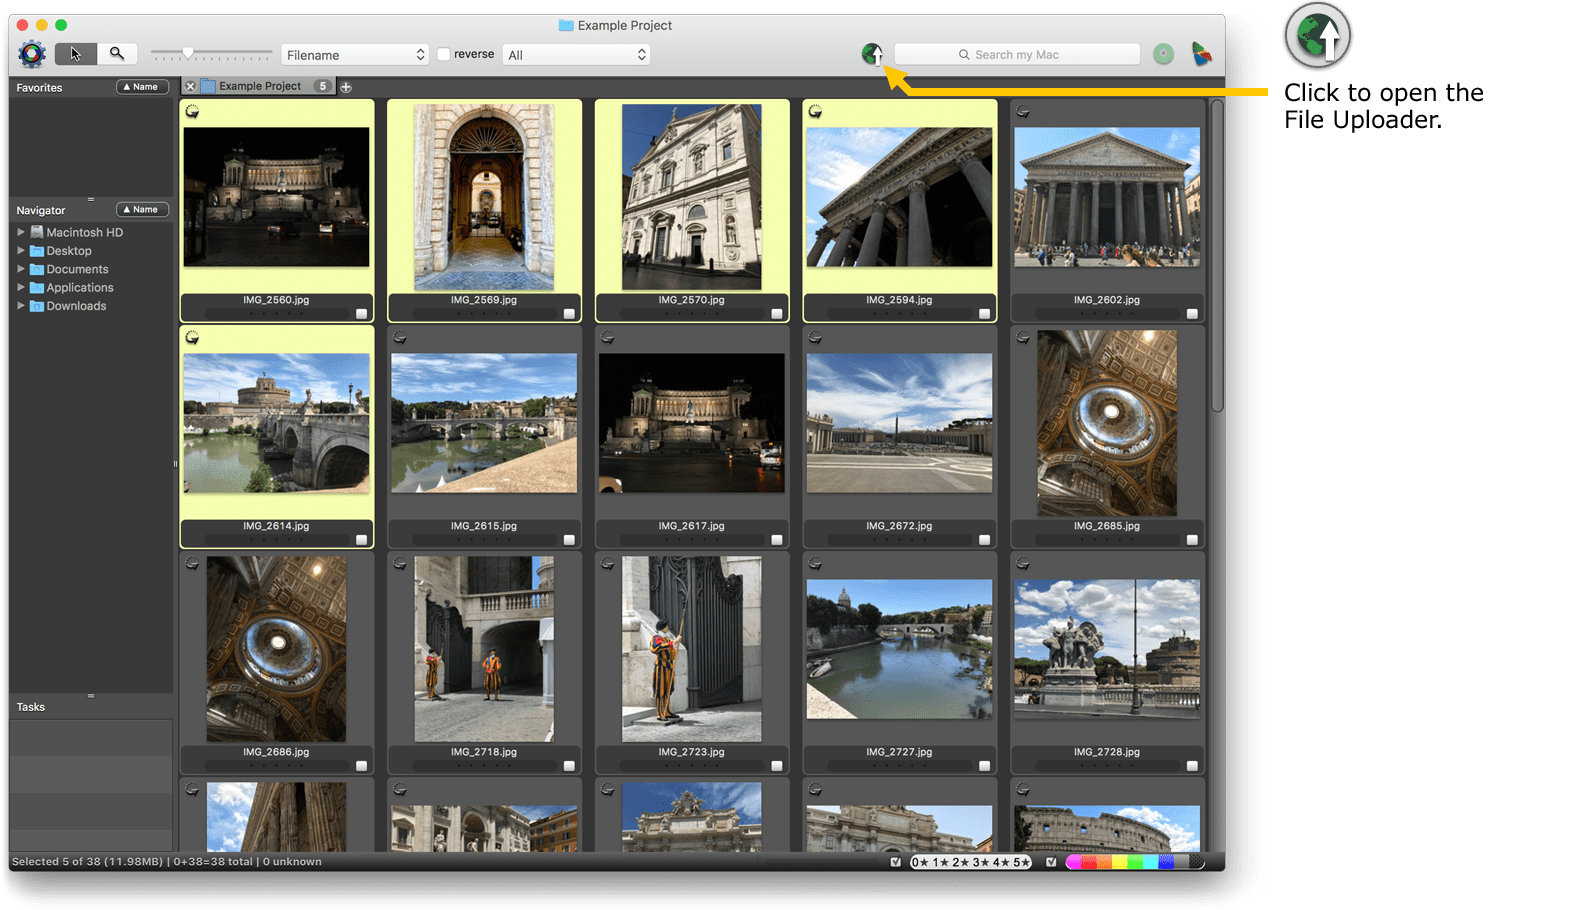Image resolution: width=1580 pixels, height=910 pixels.
Task: Toggle tag checkbox on IMG_2728.jpg
Action: [1192, 766]
